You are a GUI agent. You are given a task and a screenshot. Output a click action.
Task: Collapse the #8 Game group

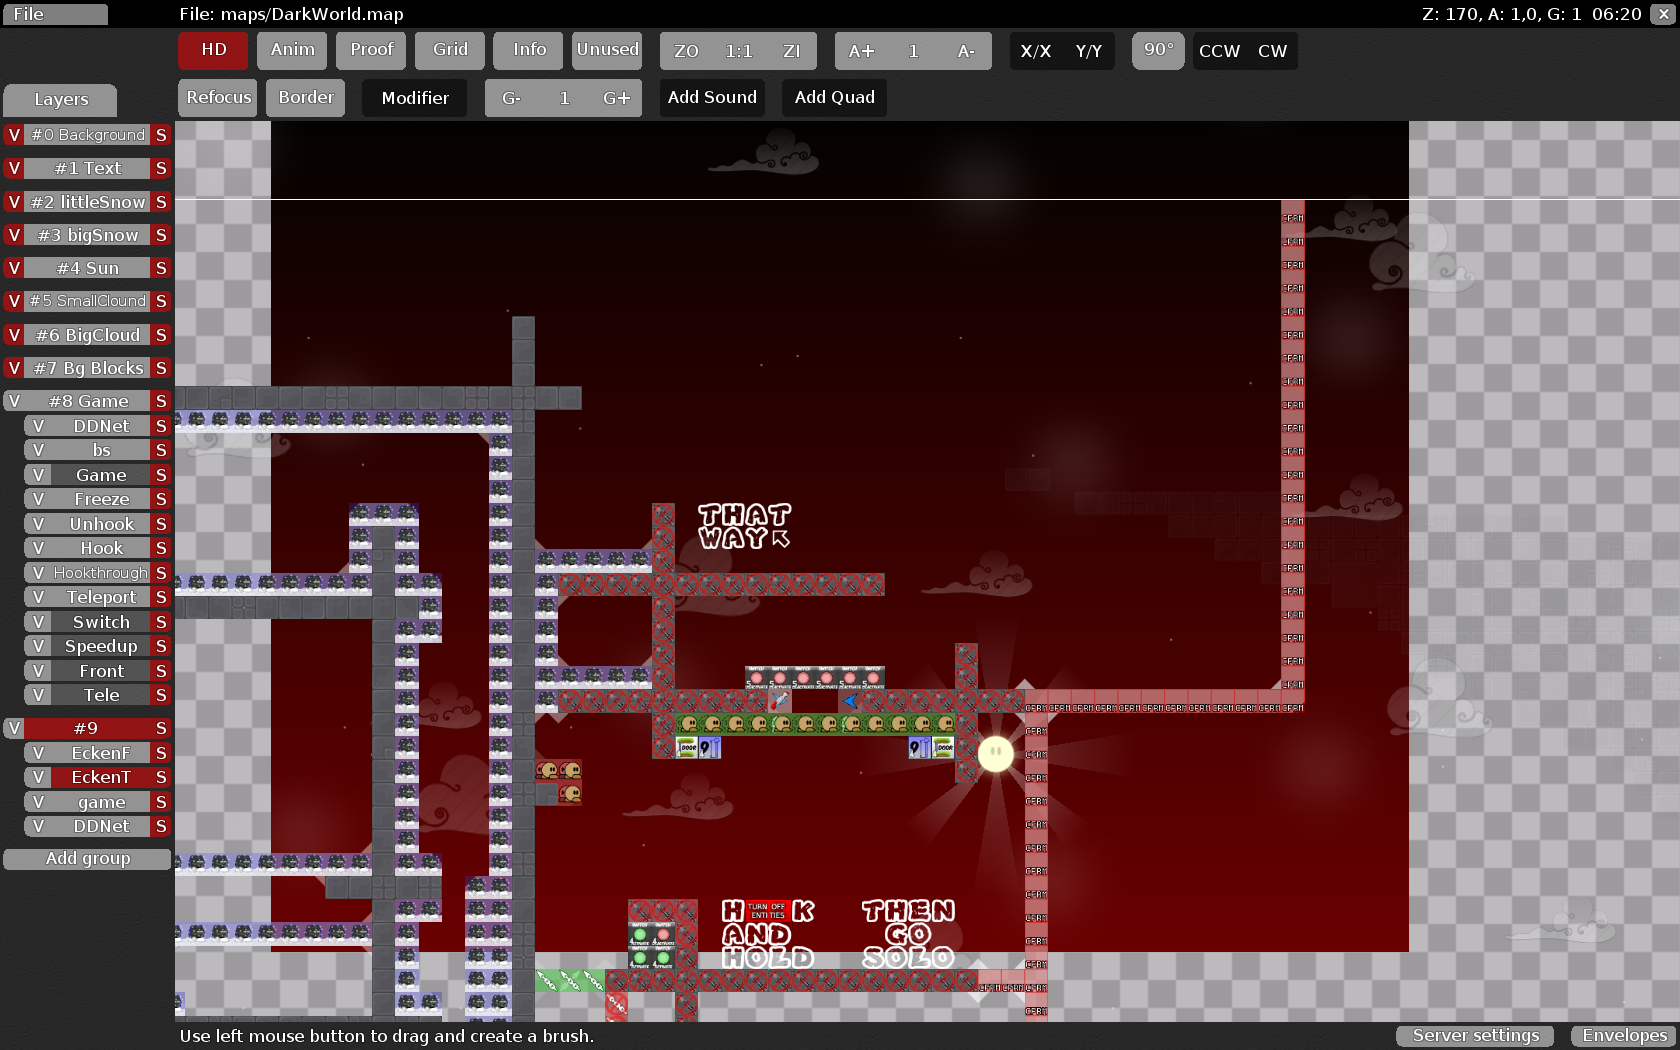[88, 401]
